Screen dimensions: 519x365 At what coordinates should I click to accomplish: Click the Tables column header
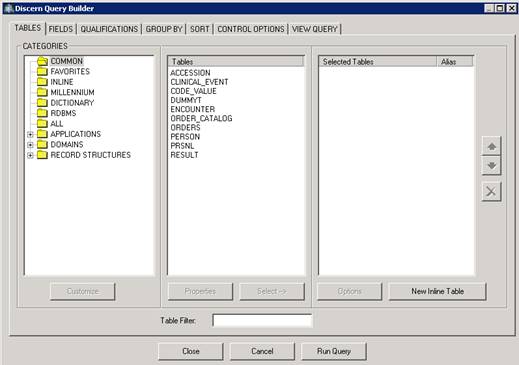[236, 62]
